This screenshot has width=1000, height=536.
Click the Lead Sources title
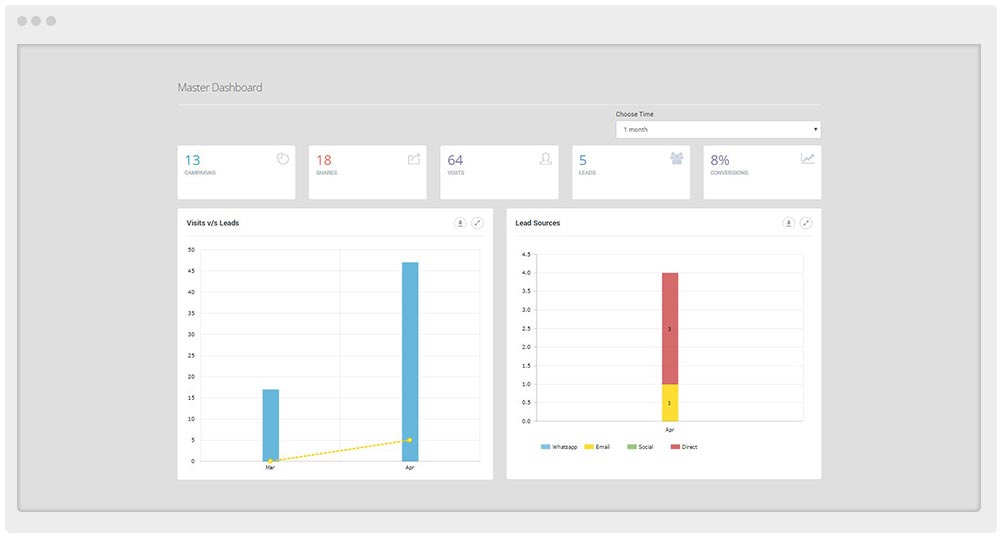538,223
